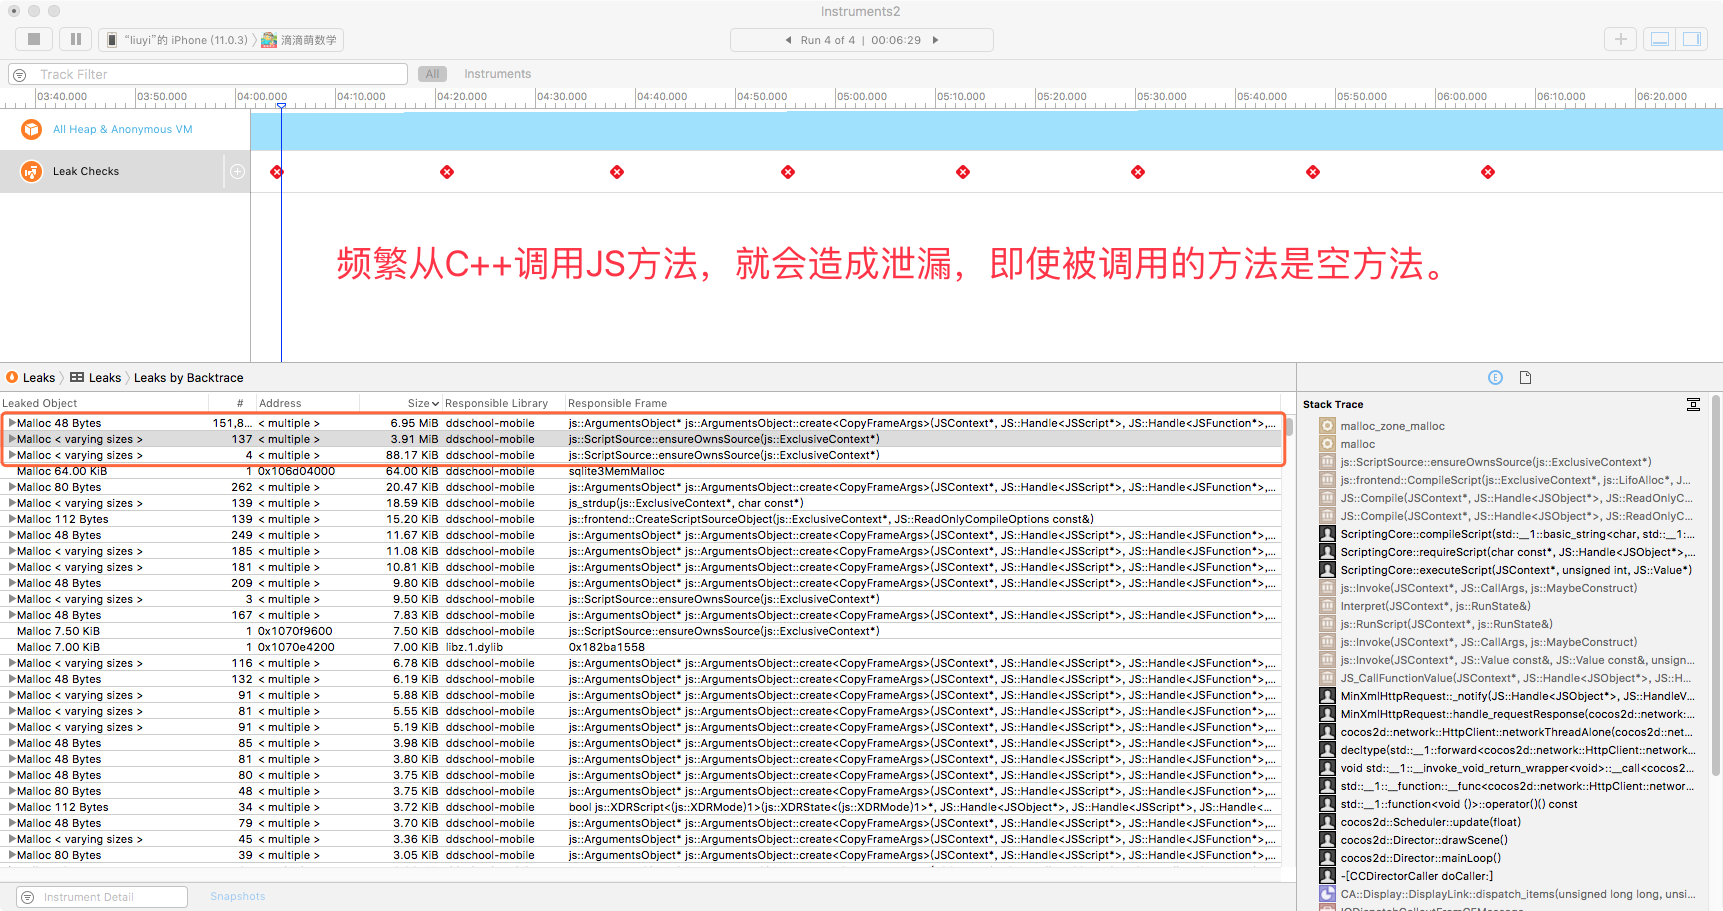Click the leak marker near 05:30.000
The height and width of the screenshot is (911, 1723).
click(1138, 172)
